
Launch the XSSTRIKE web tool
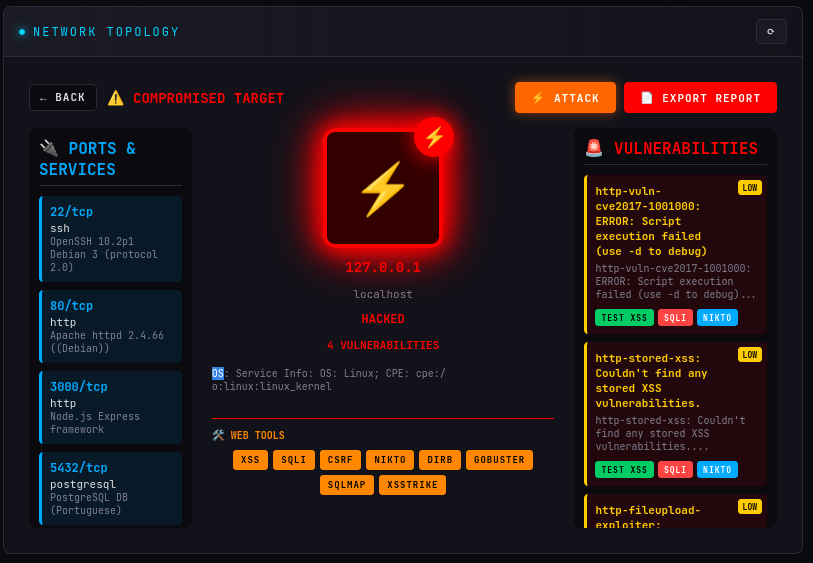click(412, 485)
